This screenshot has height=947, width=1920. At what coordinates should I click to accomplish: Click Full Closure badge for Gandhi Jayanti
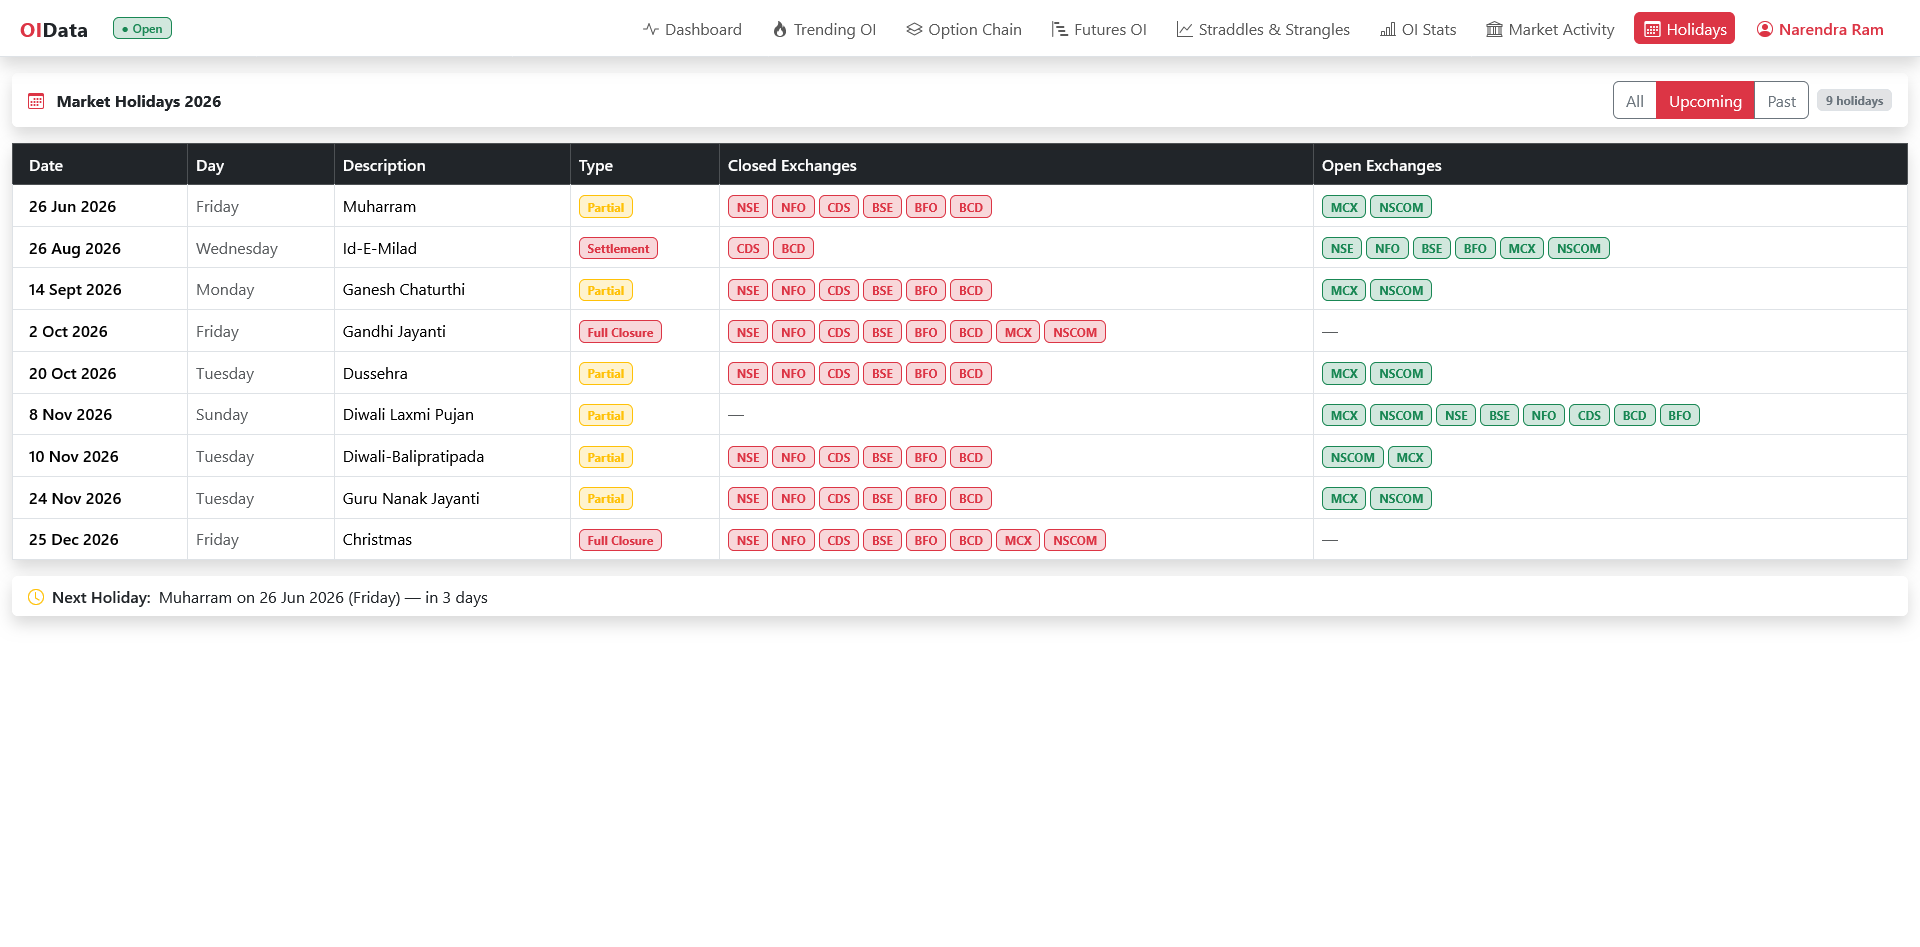pos(620,332)
